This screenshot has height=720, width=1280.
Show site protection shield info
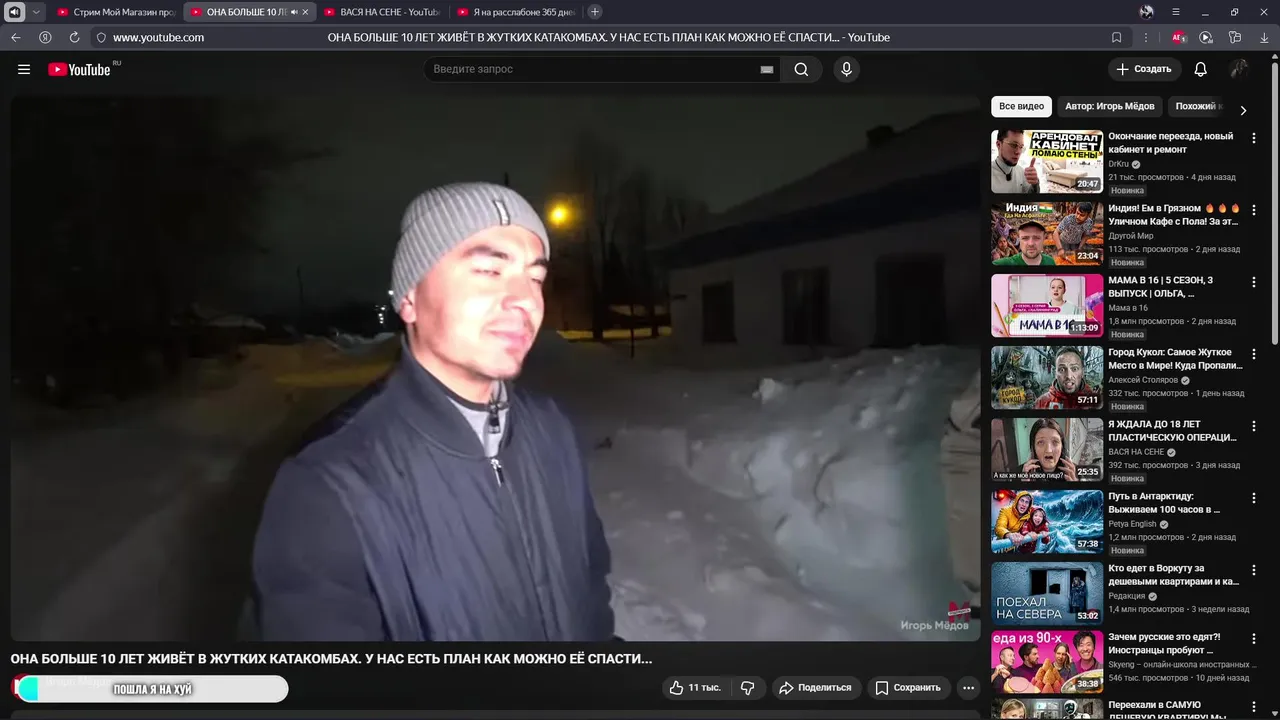tap(101, 37)
